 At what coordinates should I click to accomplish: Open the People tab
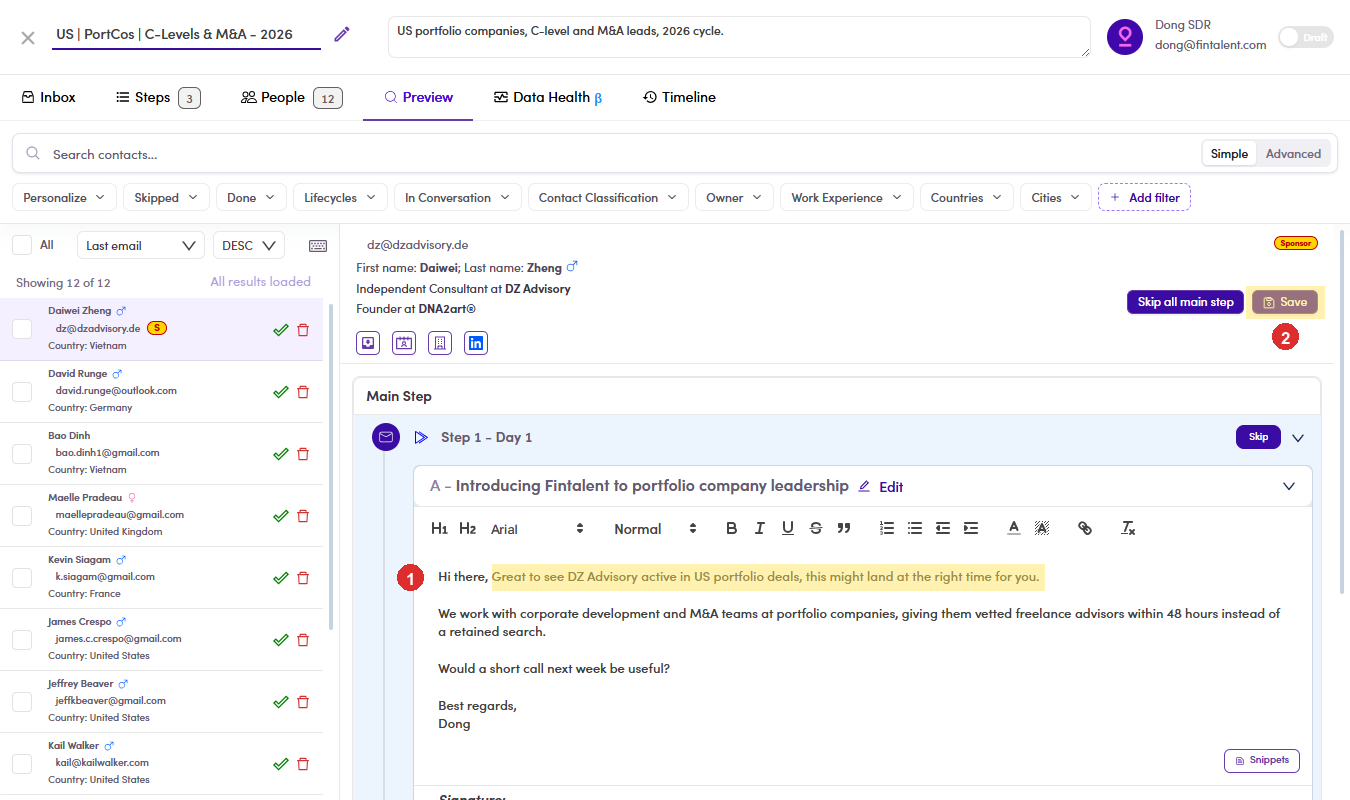(x=292, y=97)
